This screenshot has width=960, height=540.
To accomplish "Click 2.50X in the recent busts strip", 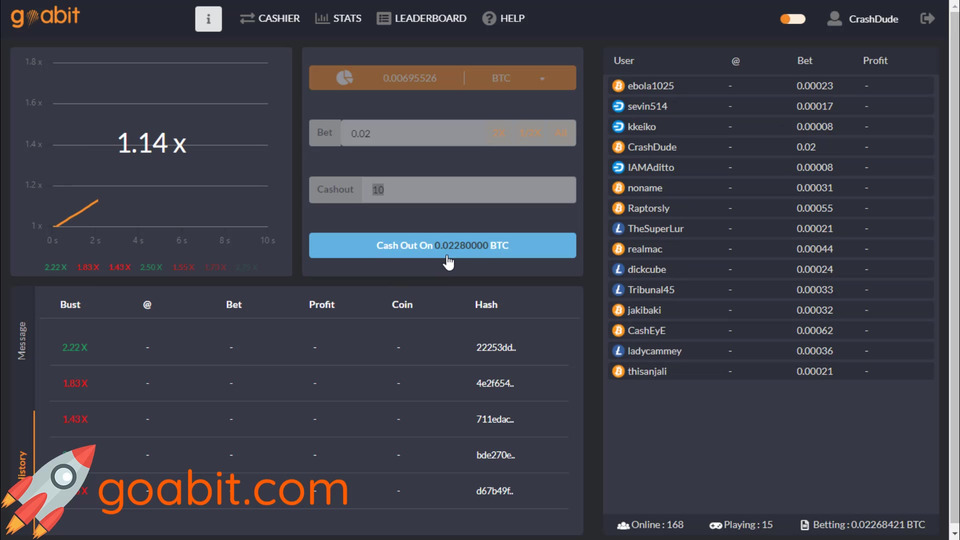I will coord(151,268).
